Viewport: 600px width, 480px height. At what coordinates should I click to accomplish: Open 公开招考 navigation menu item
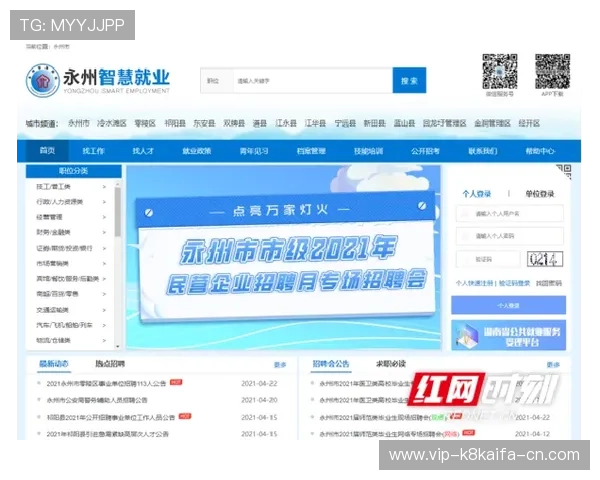(x=426, y=151)
